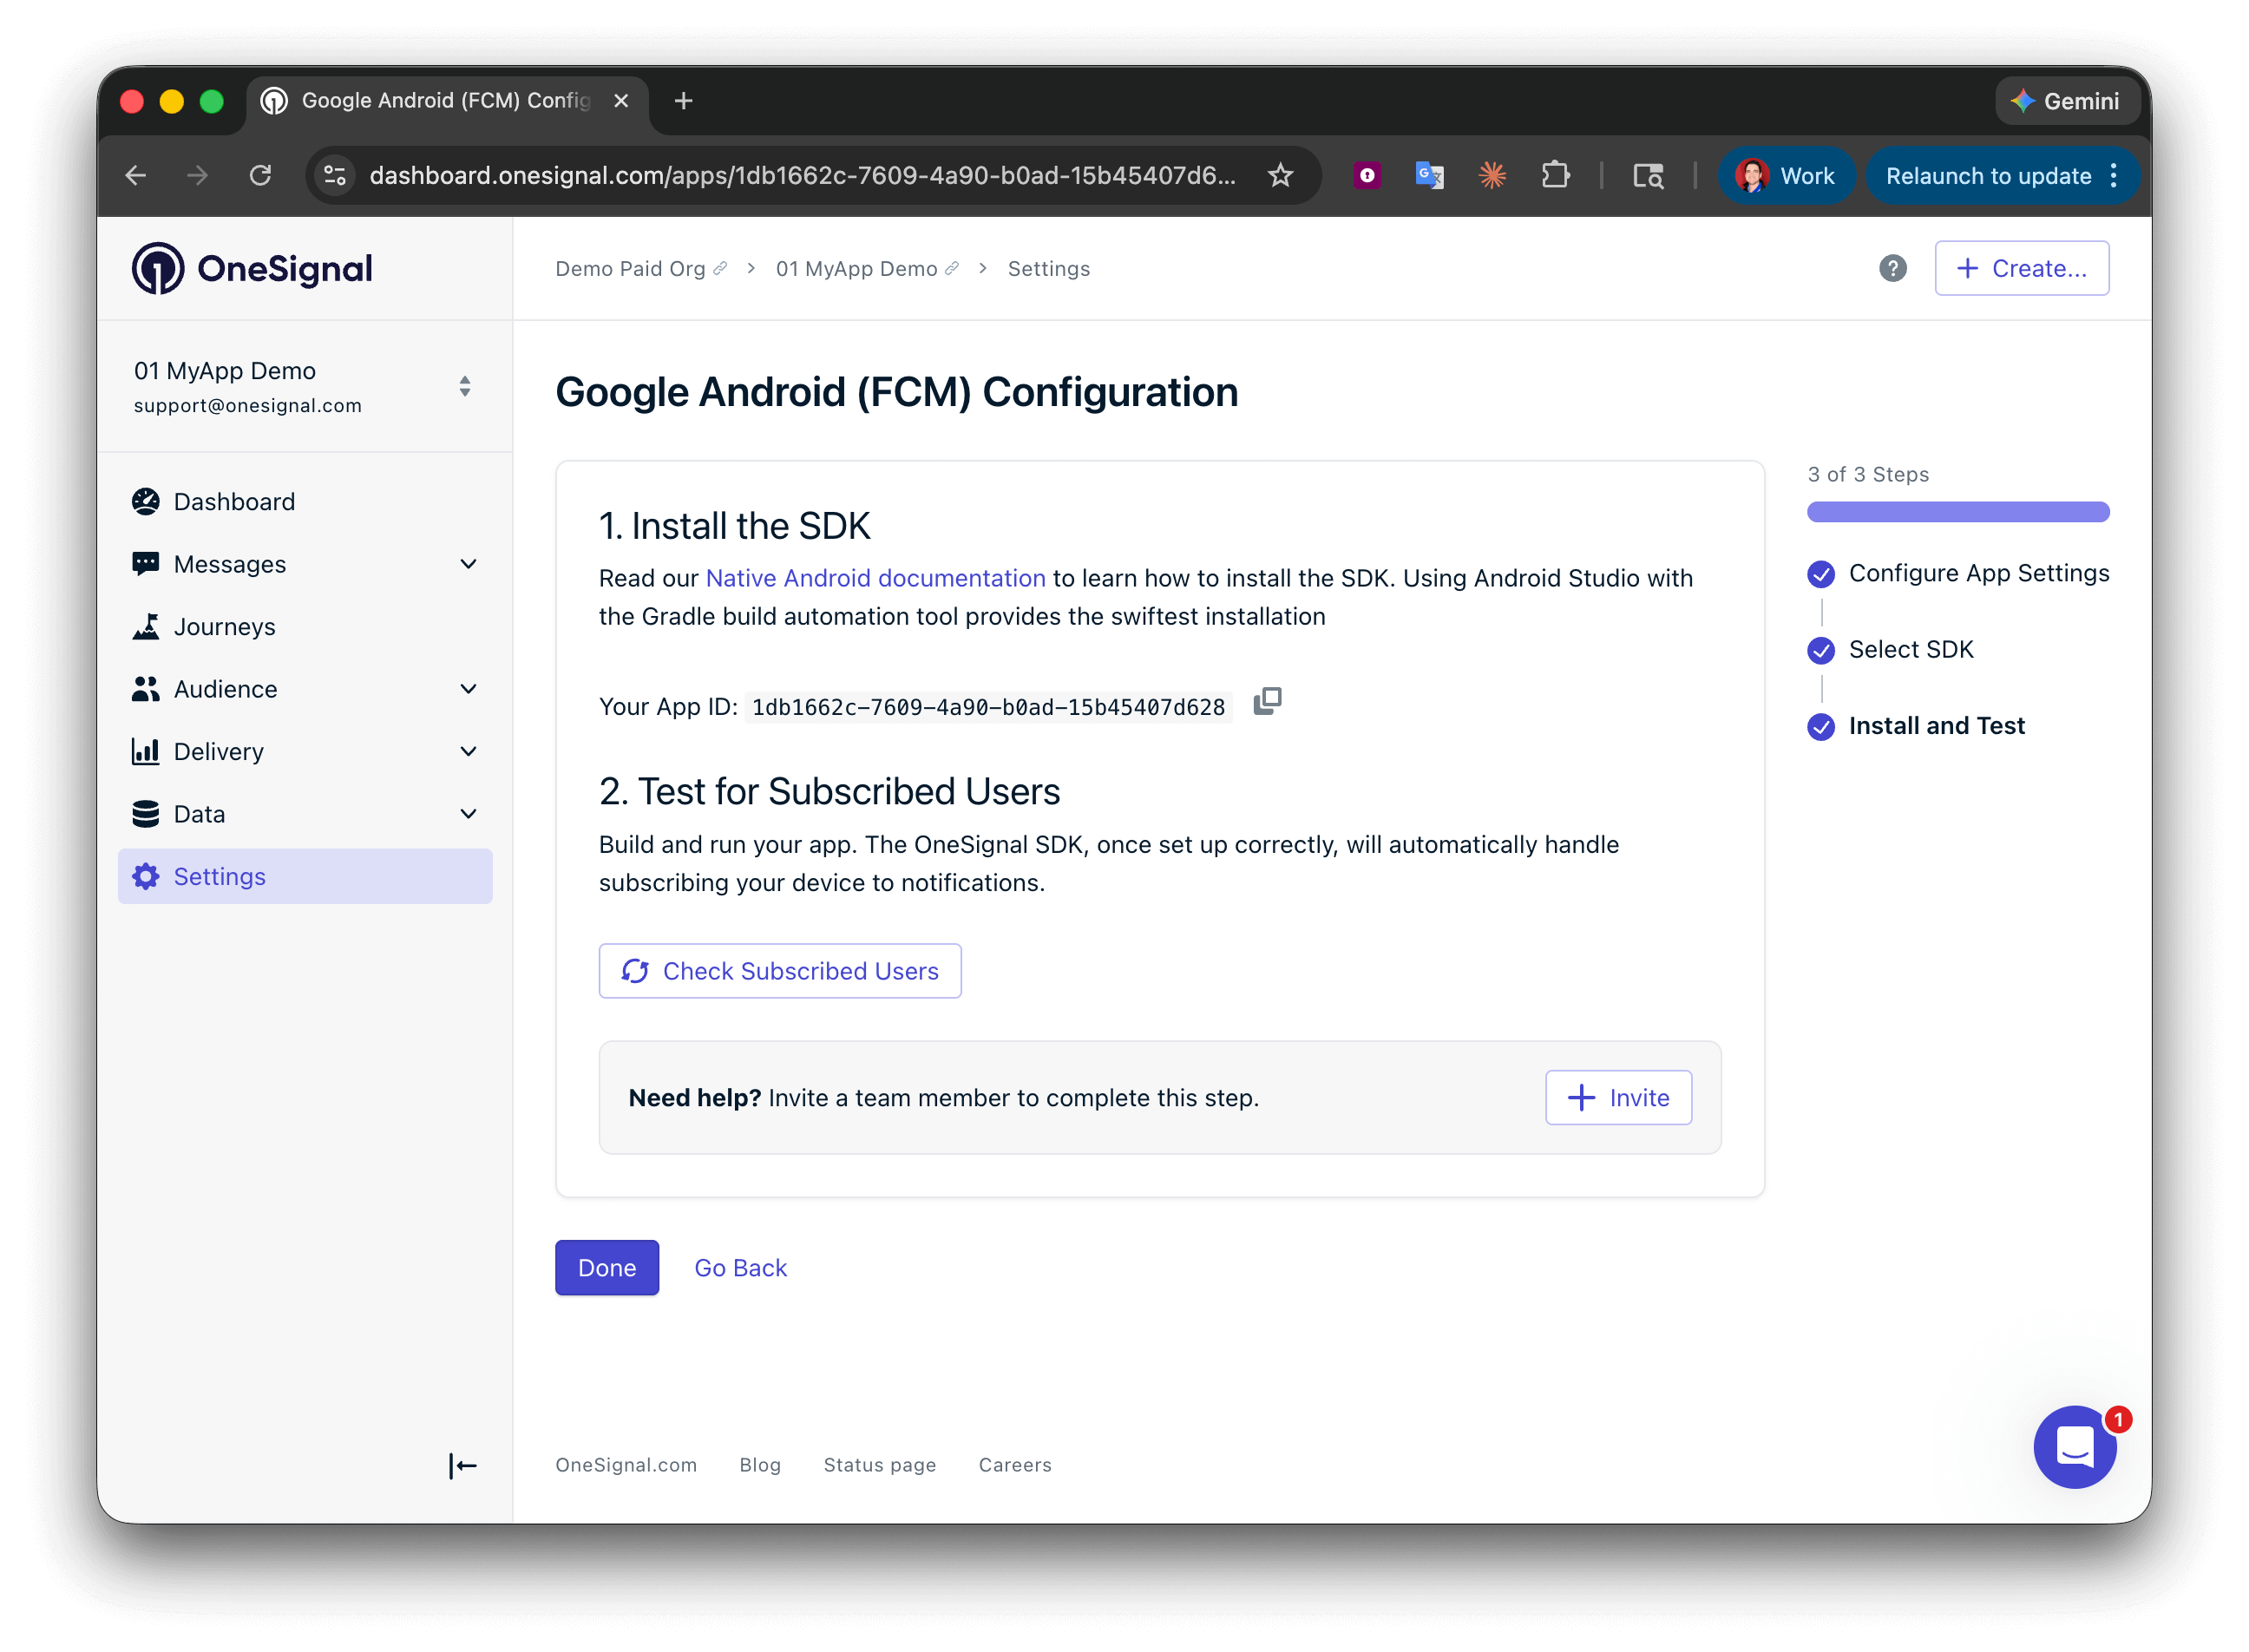Click the Configure App Settings checkmark

1821,574
